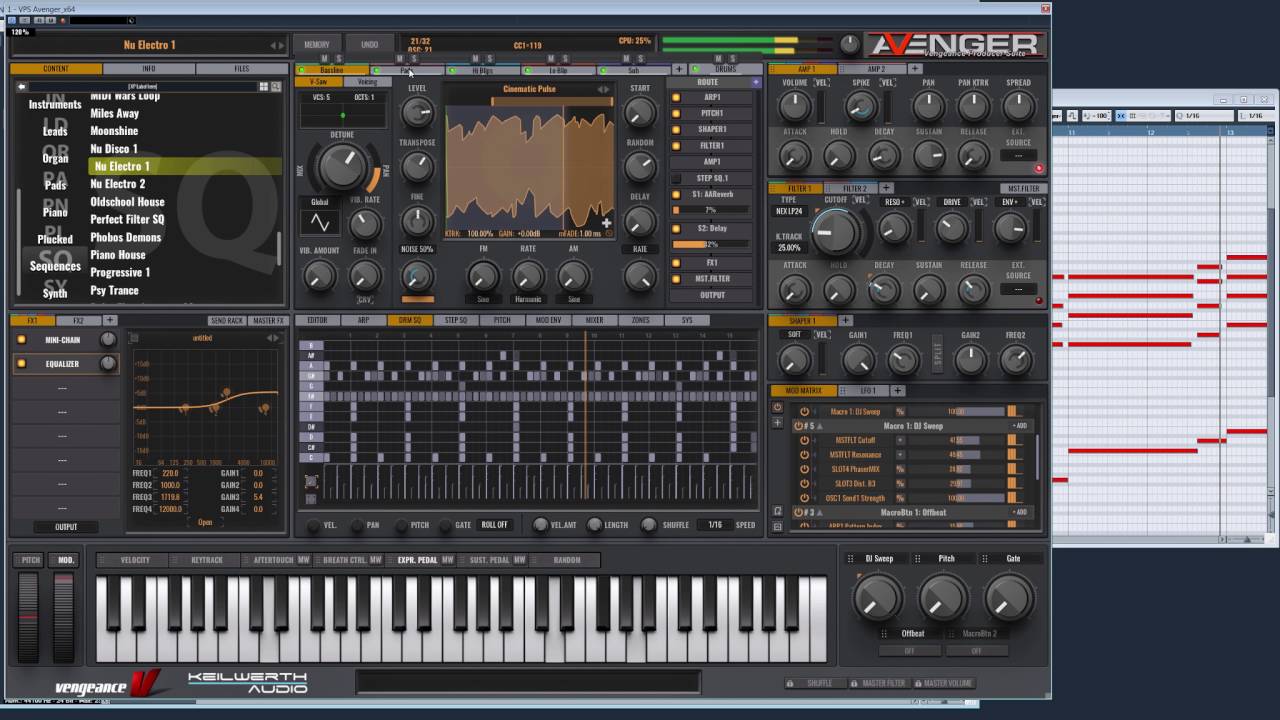Click the previous preset arrow beside Nu Electro 1
This screenshot has height=720, width=1280.
(x=273, y=45)
